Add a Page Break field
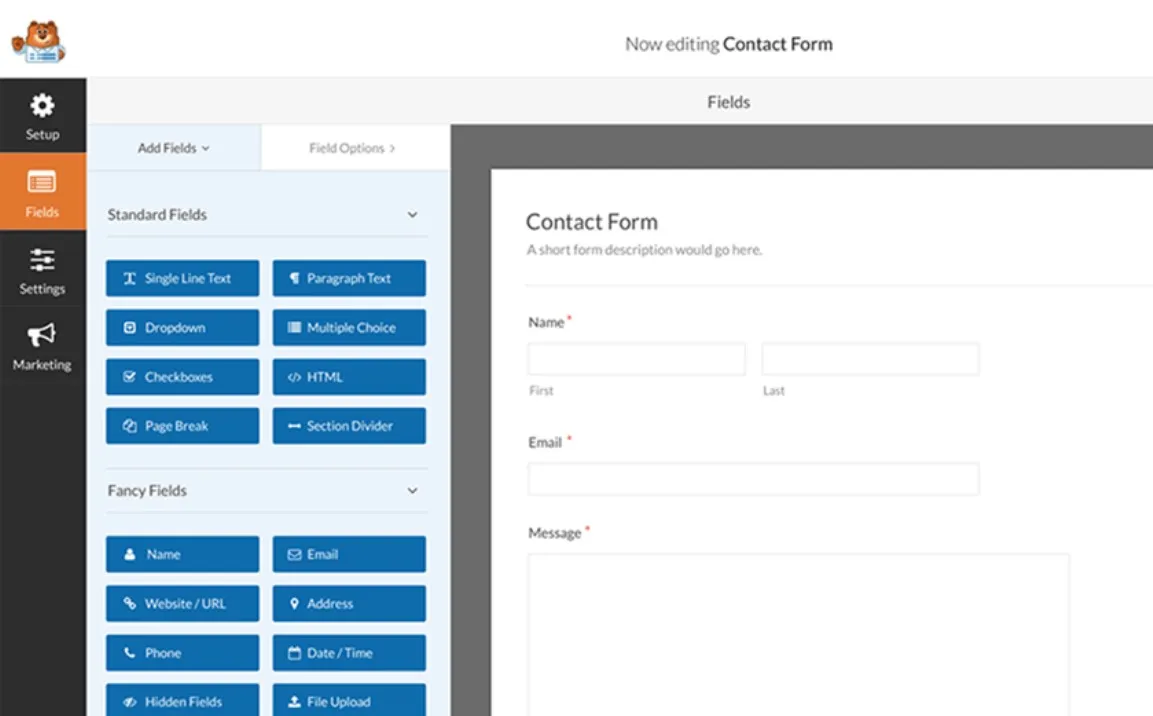1153x716 pixels. pyautogui.click(x=182, y=426)
